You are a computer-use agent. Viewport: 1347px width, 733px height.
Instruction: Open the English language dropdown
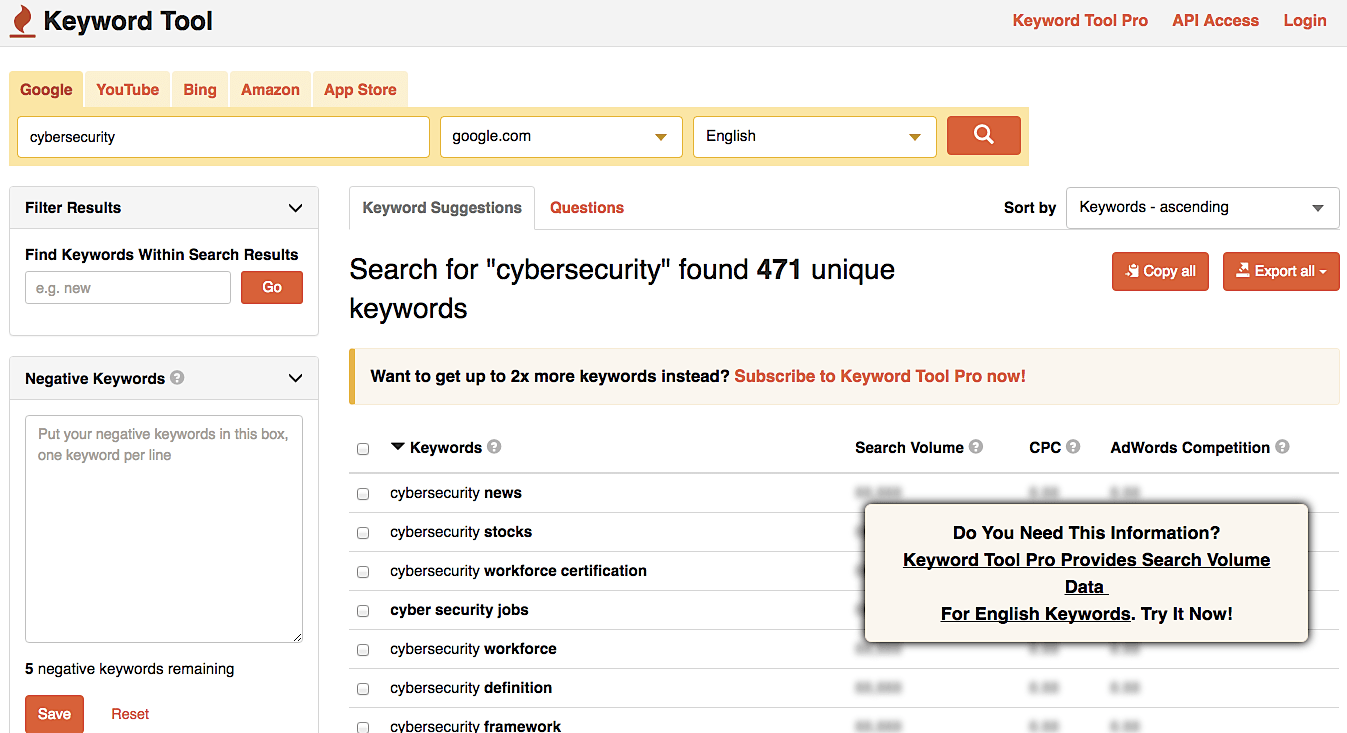click(x=913, y=136)
